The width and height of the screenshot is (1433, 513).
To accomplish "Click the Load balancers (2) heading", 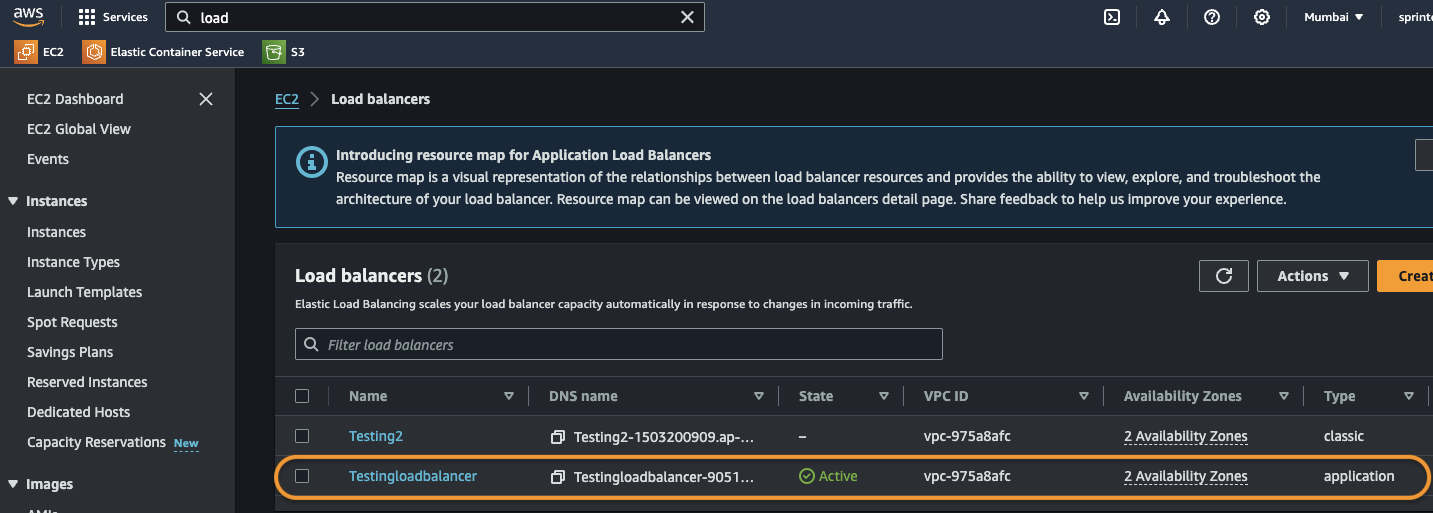I will pyautogui.click(x=372, y=275).
